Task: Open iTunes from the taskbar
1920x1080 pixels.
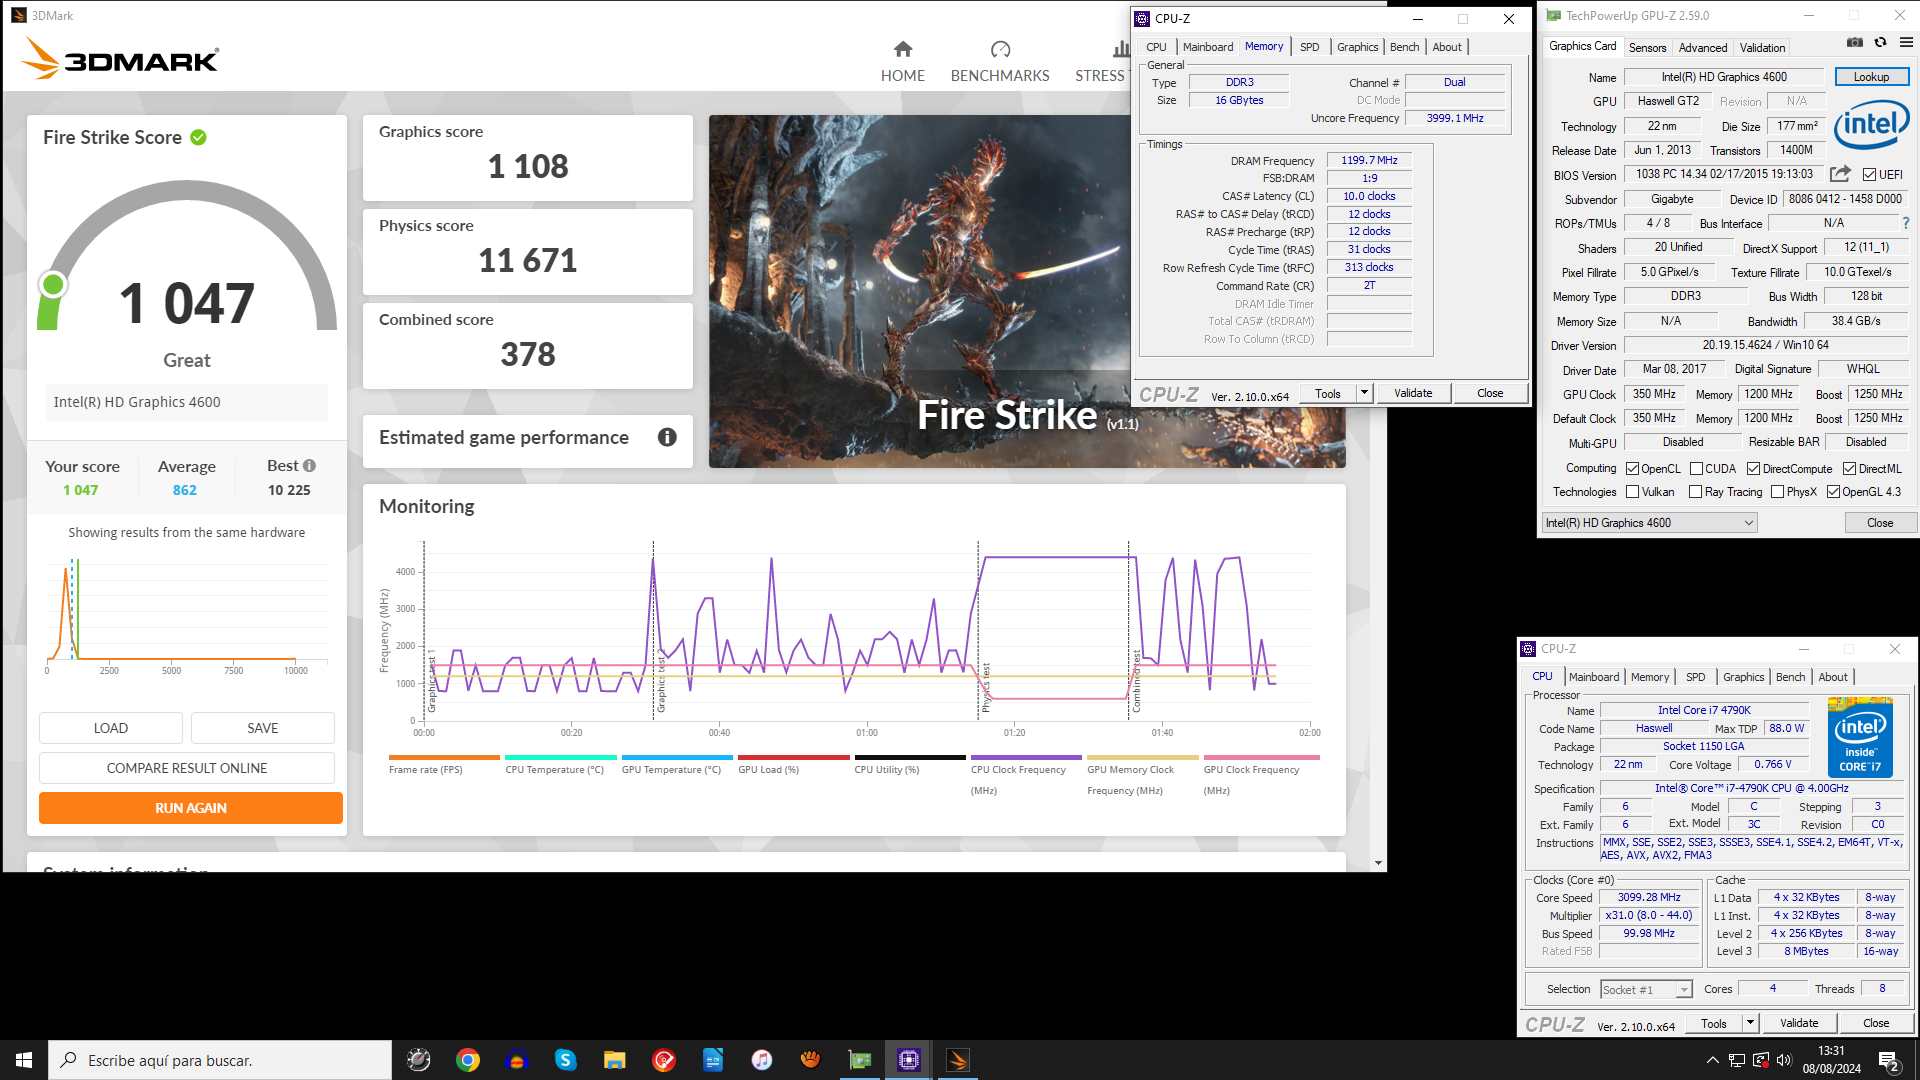Action: (x=762, y=1060)
